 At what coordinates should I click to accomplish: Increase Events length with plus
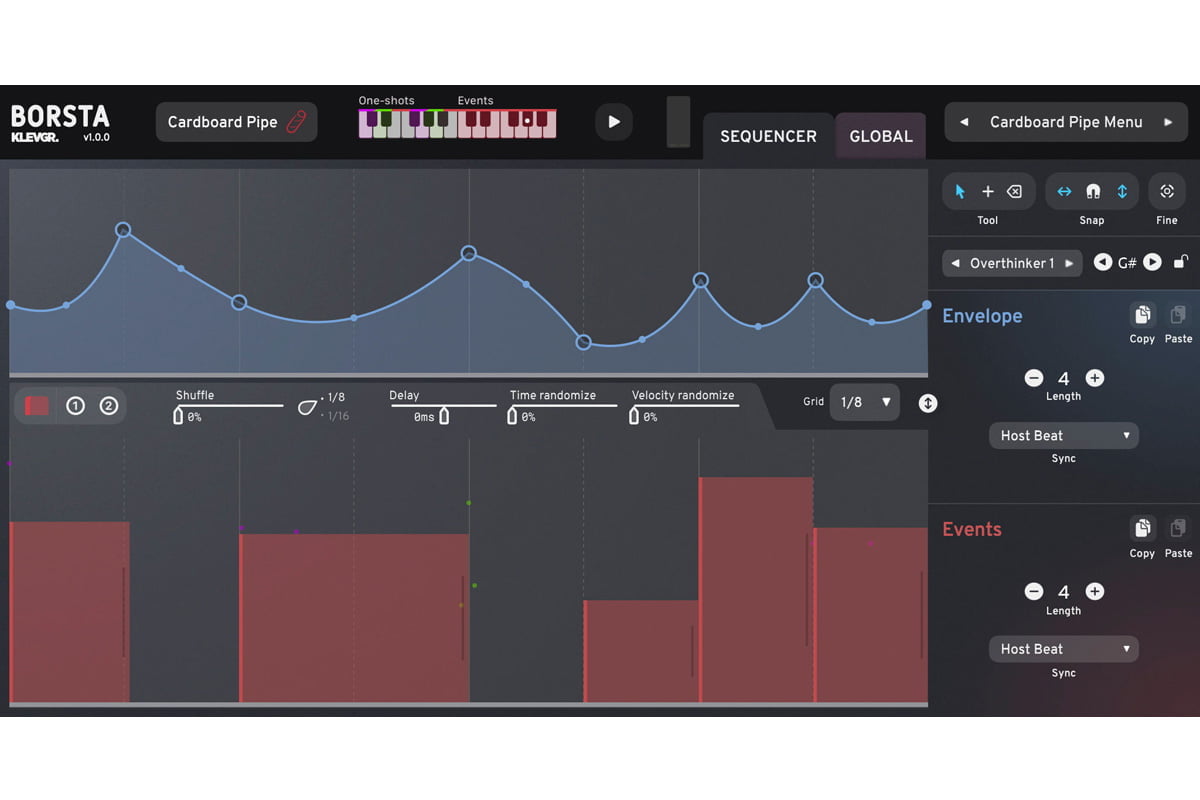pyautogui.click(x=1095, y=592)
